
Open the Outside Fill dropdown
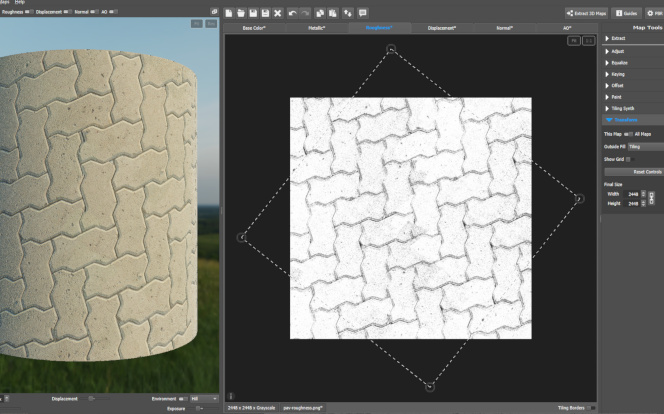point(644,146)
